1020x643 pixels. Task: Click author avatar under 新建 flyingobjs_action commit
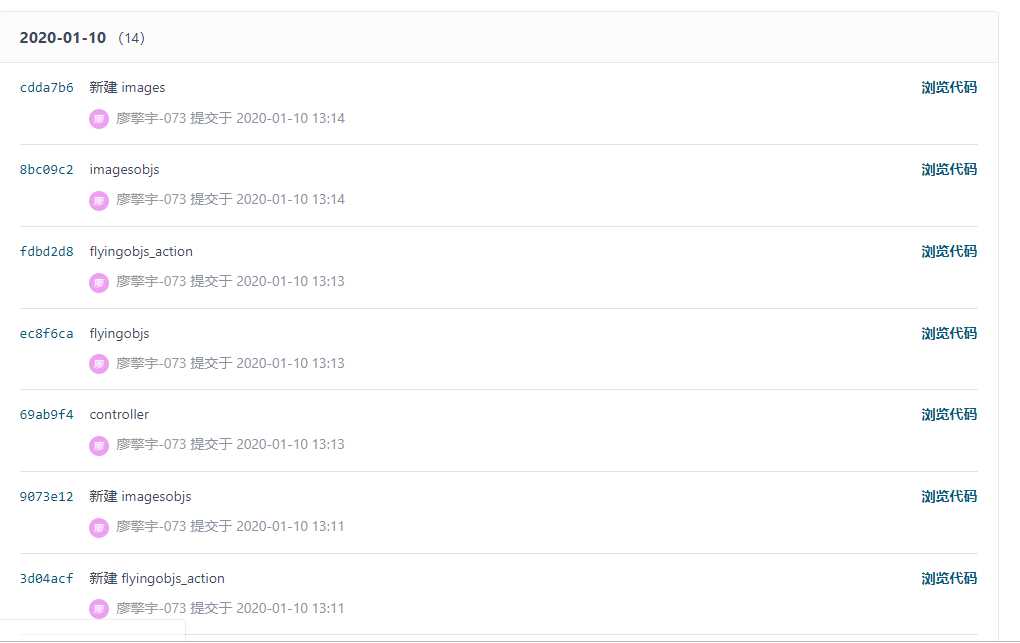(99, 609)
